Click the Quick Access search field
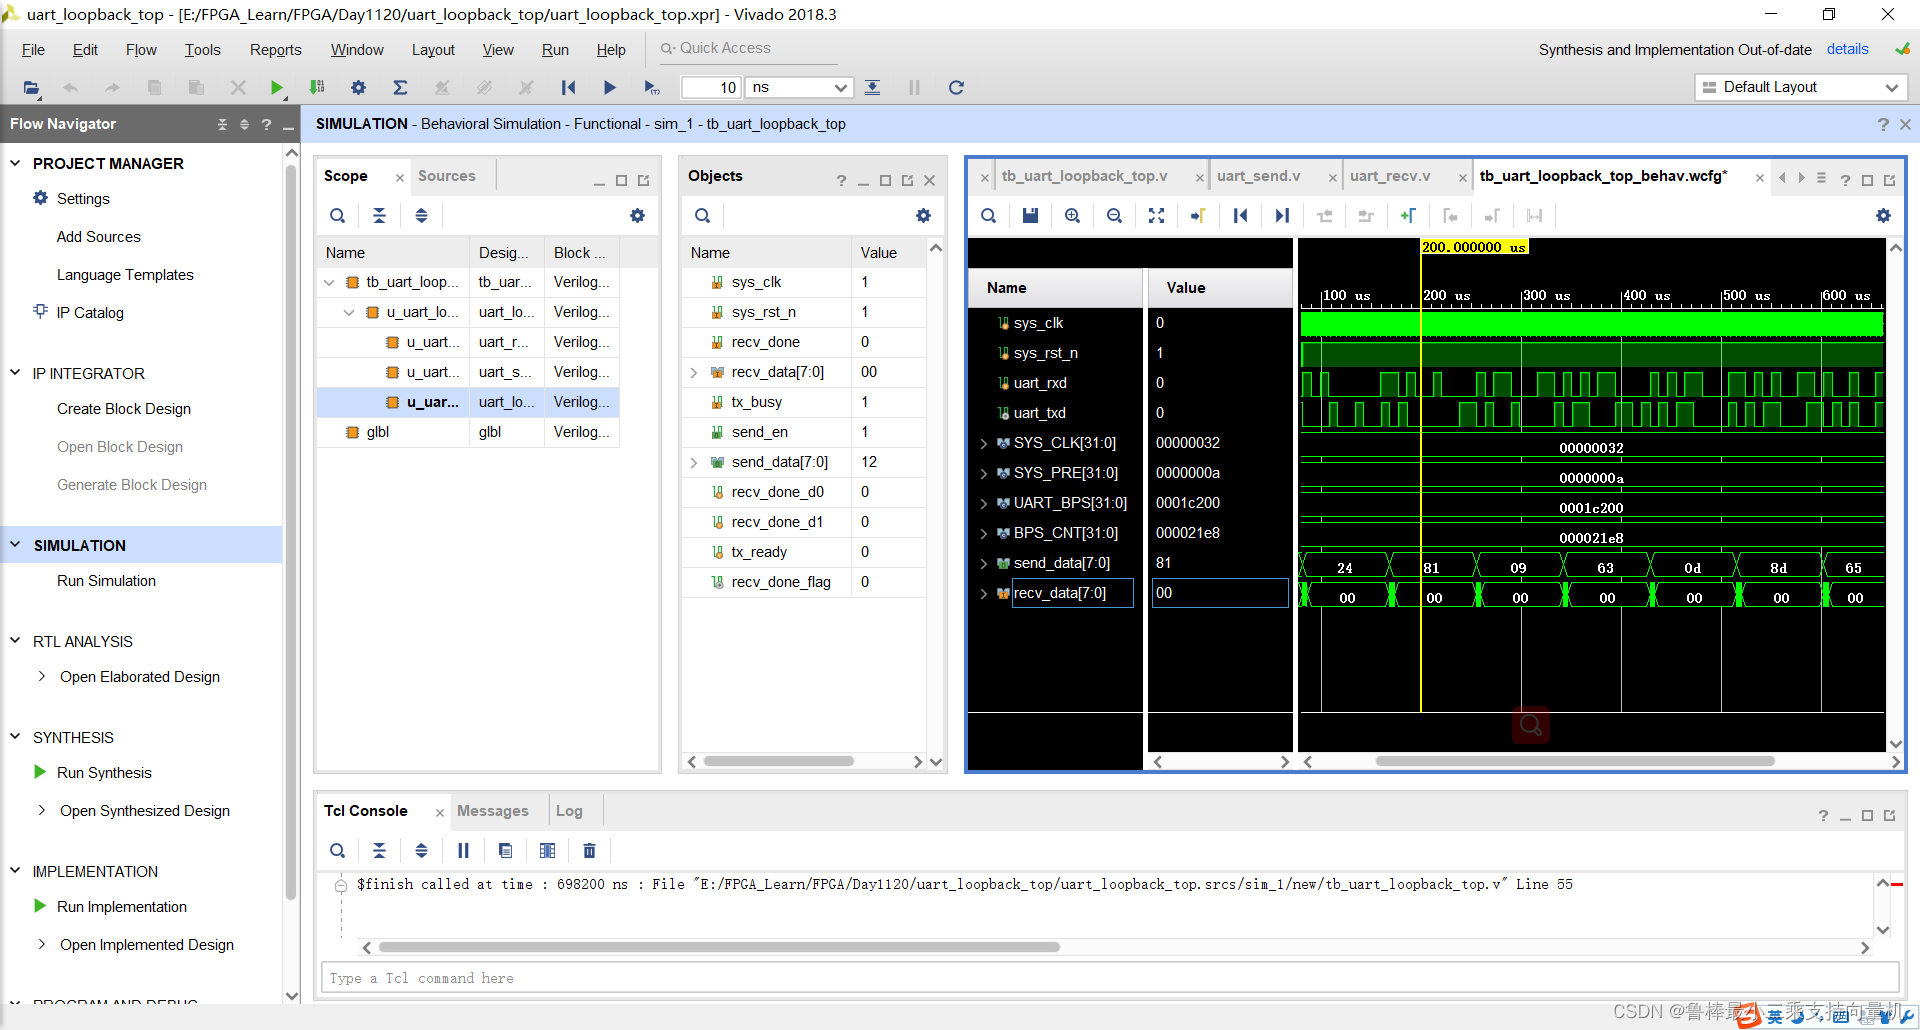The height and width of the screenshot is (1030, 1920). click(750, 49)
